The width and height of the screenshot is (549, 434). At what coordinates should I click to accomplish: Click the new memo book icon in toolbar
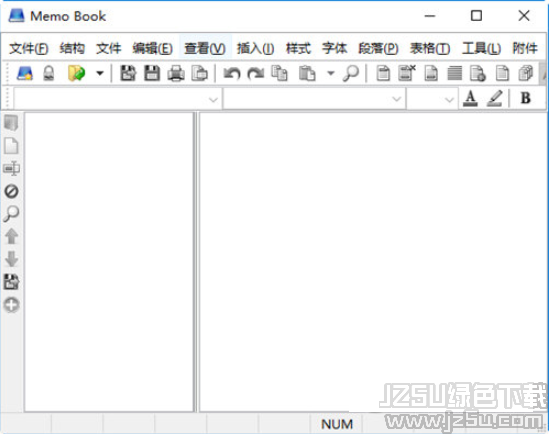click(25, 74)
